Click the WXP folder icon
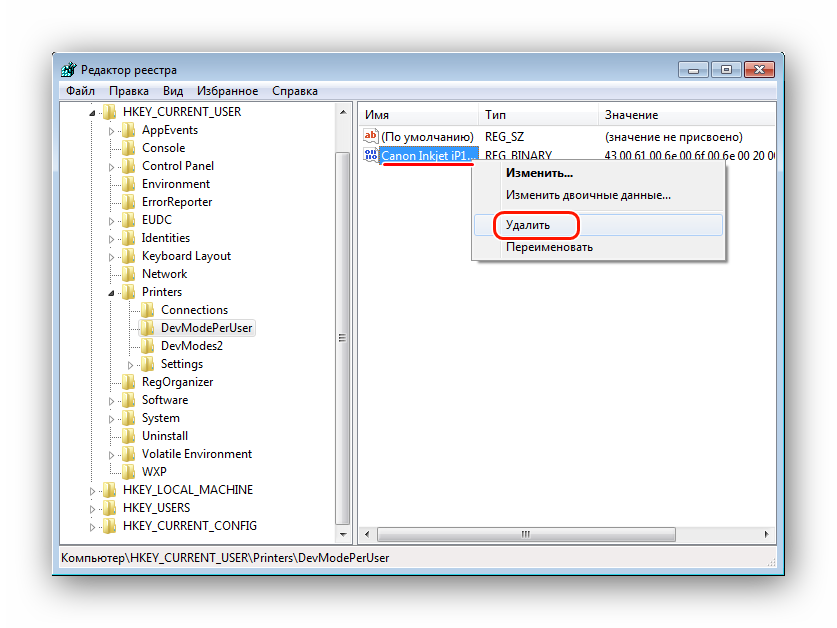The image size is (837, 628). [128, 472]
